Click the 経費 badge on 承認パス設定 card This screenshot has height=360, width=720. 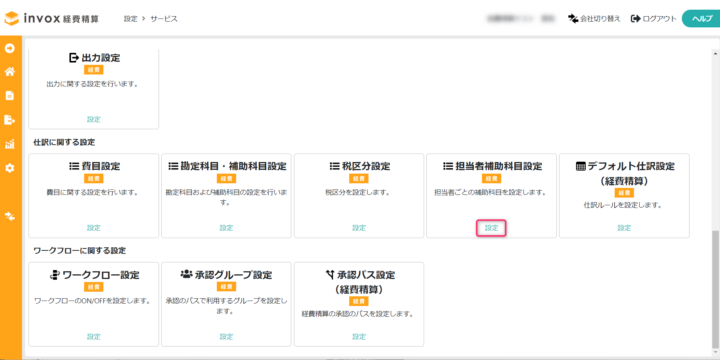tap(359, 301)
